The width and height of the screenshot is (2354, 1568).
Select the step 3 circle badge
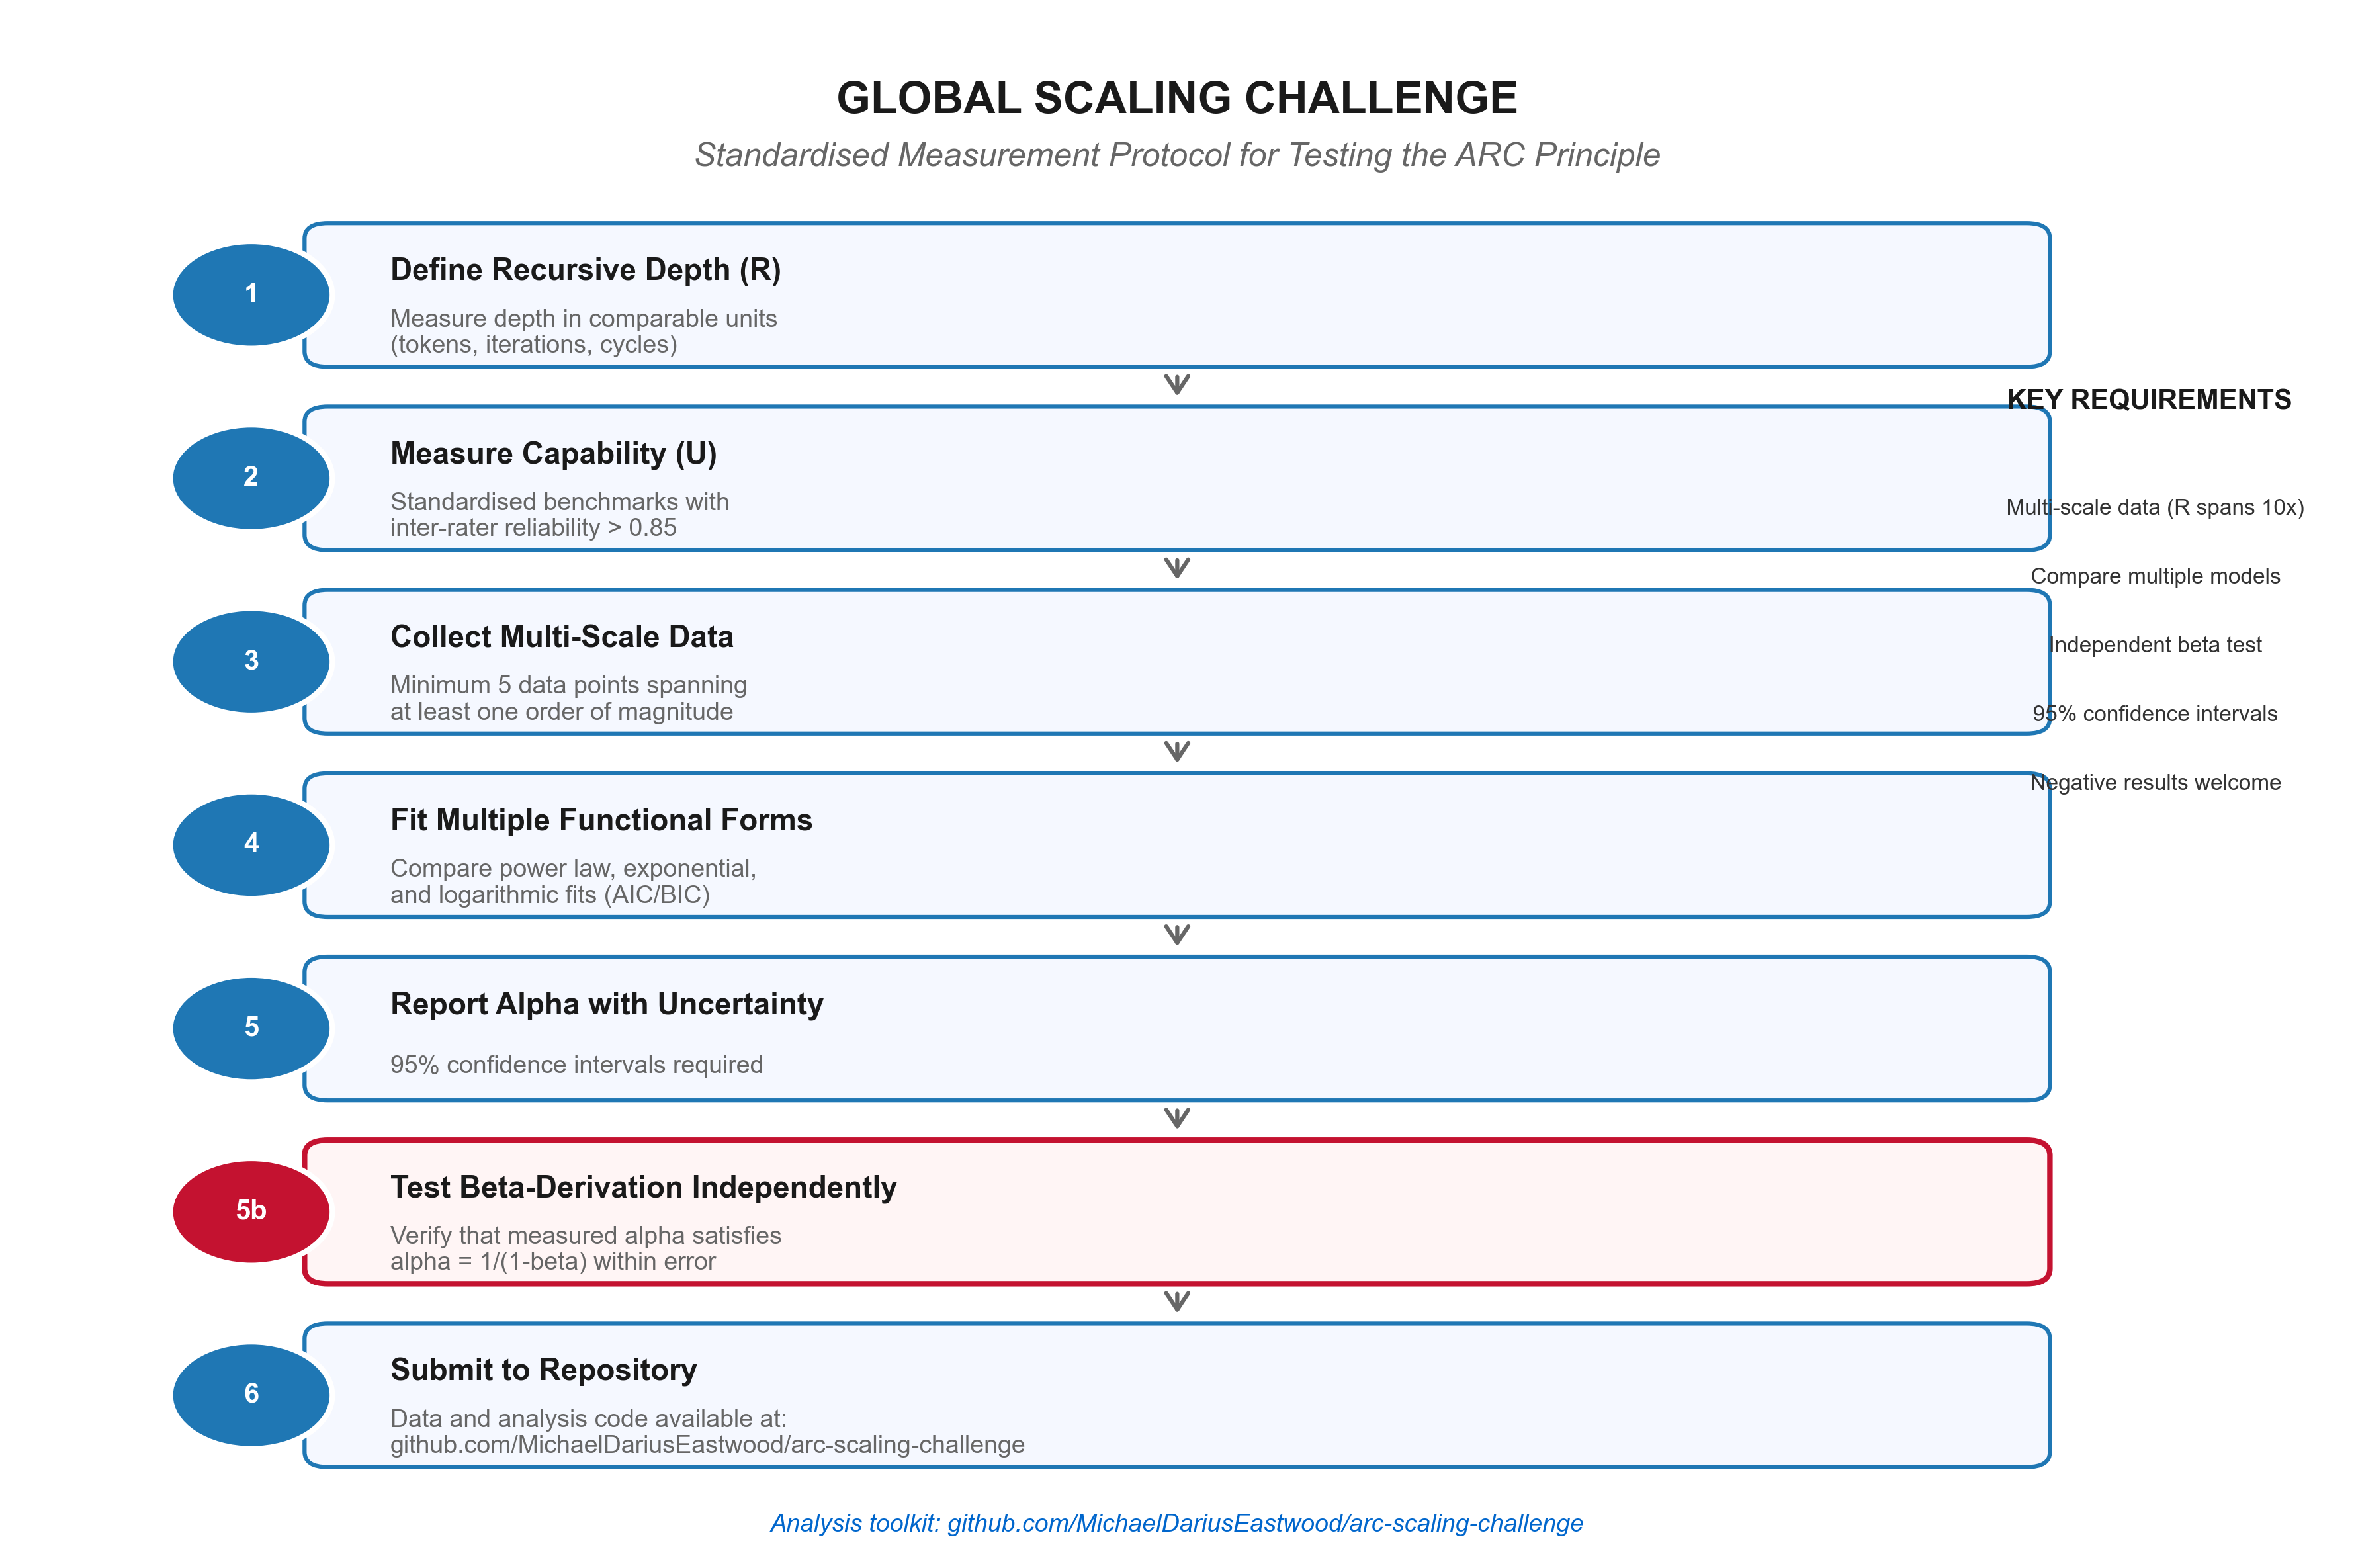251,661
